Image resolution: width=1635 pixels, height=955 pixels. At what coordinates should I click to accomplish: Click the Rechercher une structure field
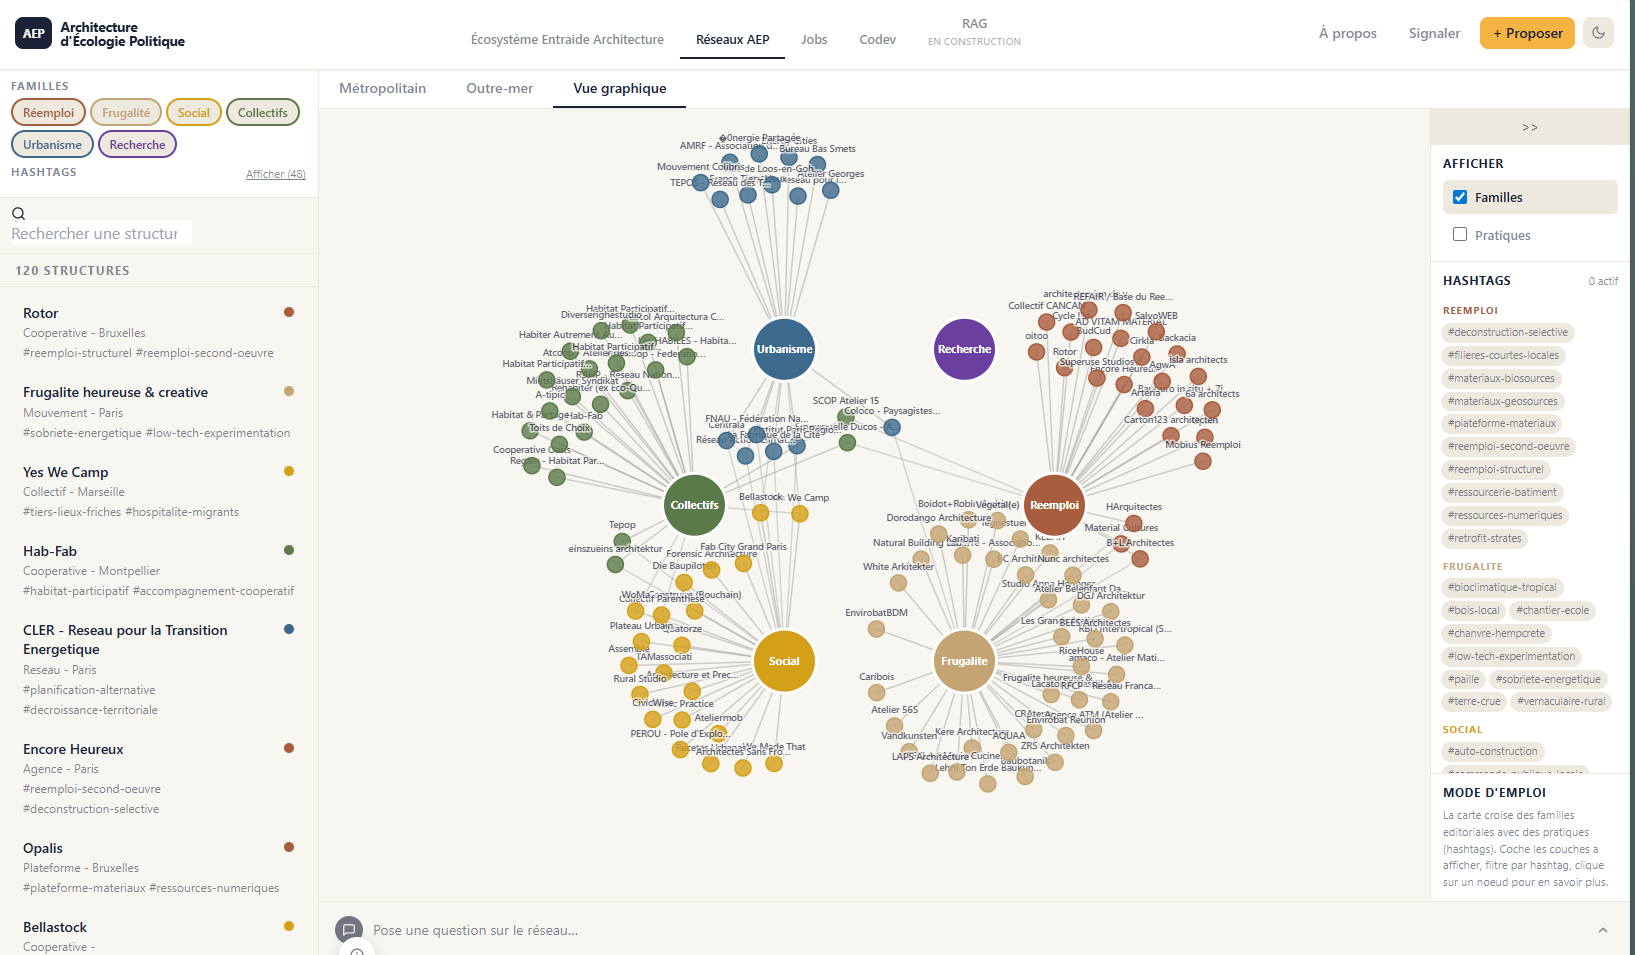pyautogui.click(x=101, y=233)
